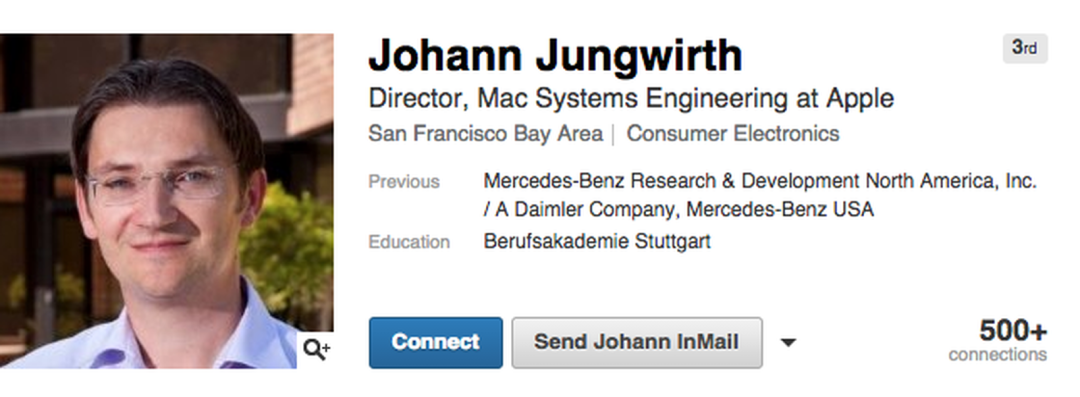Enlarge Johann Jungwirth's profile photo
The height and width of the screenshot is (397, 1080).
167,201
